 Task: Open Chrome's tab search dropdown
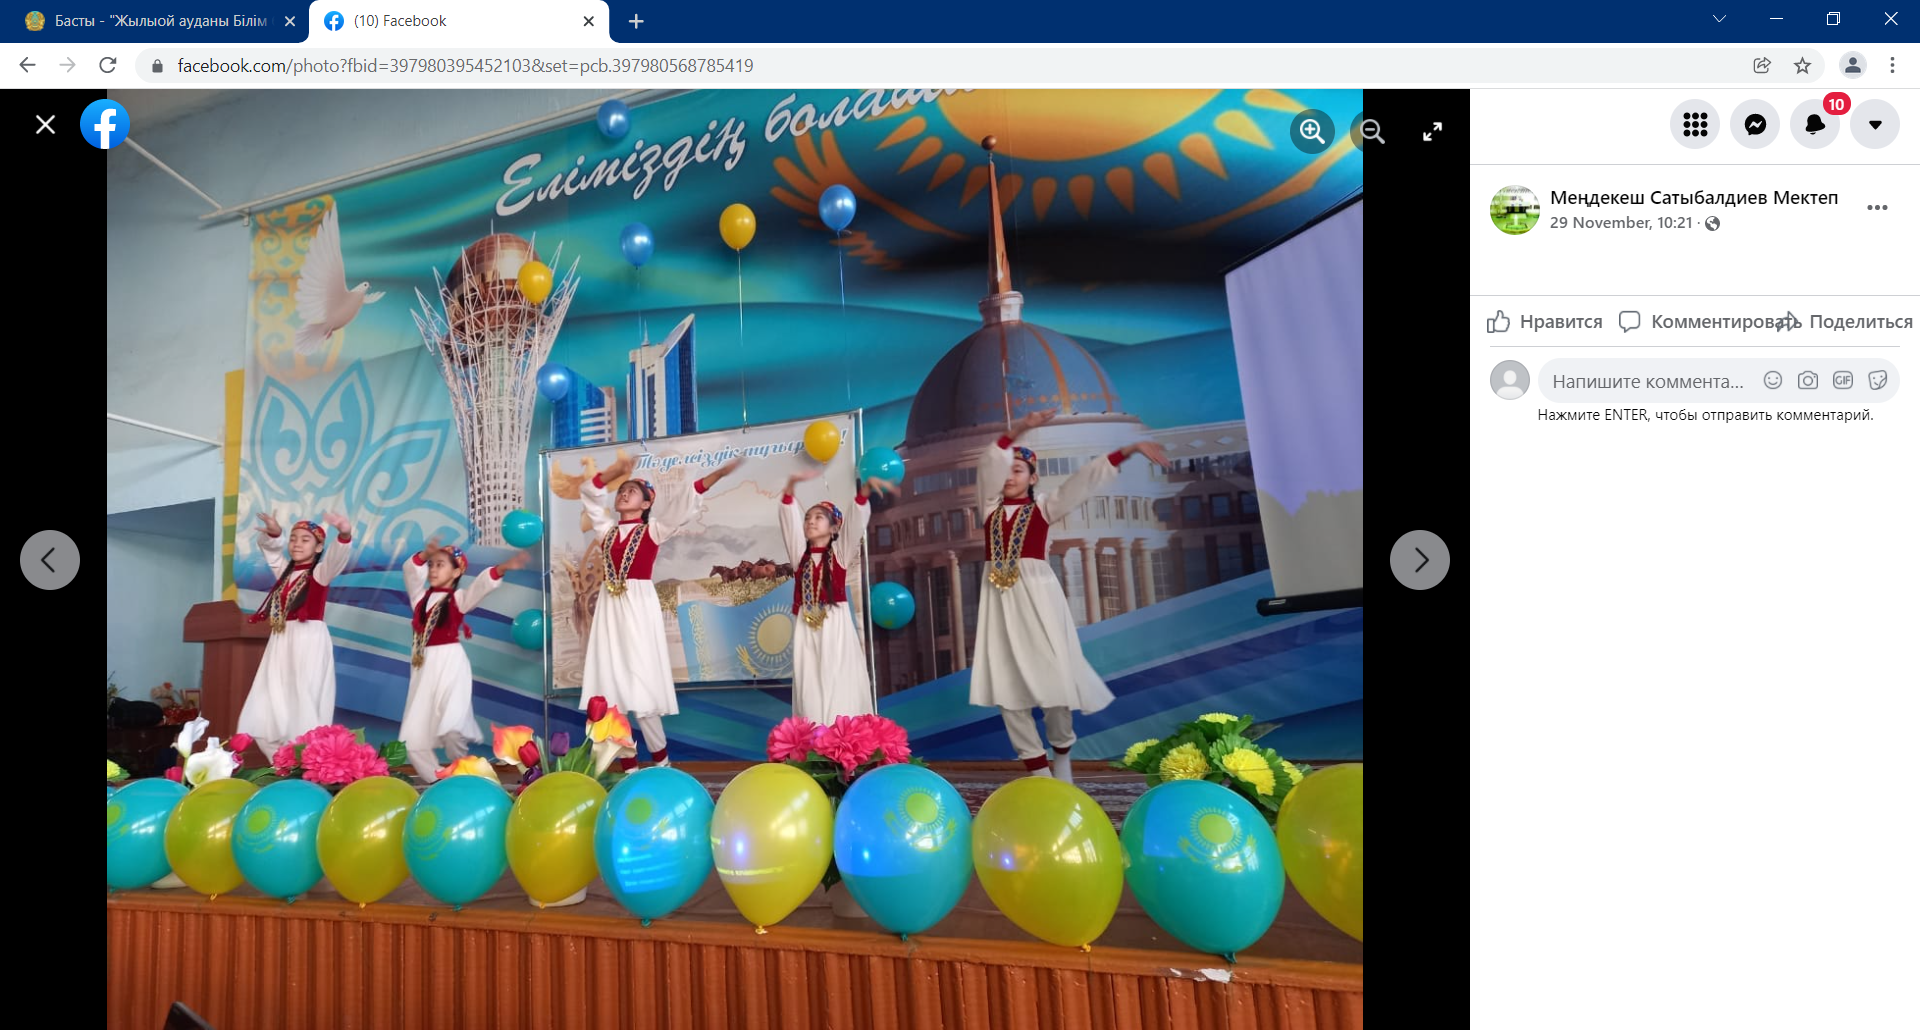click(1719, 20)
